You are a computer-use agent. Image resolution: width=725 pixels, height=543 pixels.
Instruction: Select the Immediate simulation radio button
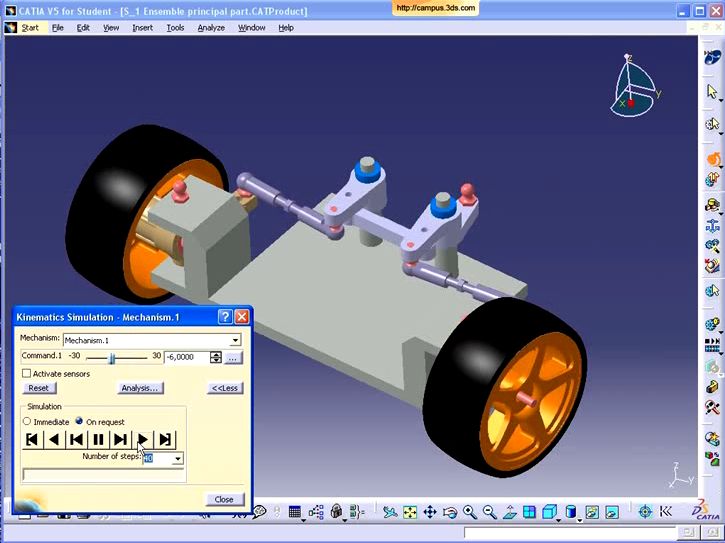pyautogui.click(x=27, y=422)
